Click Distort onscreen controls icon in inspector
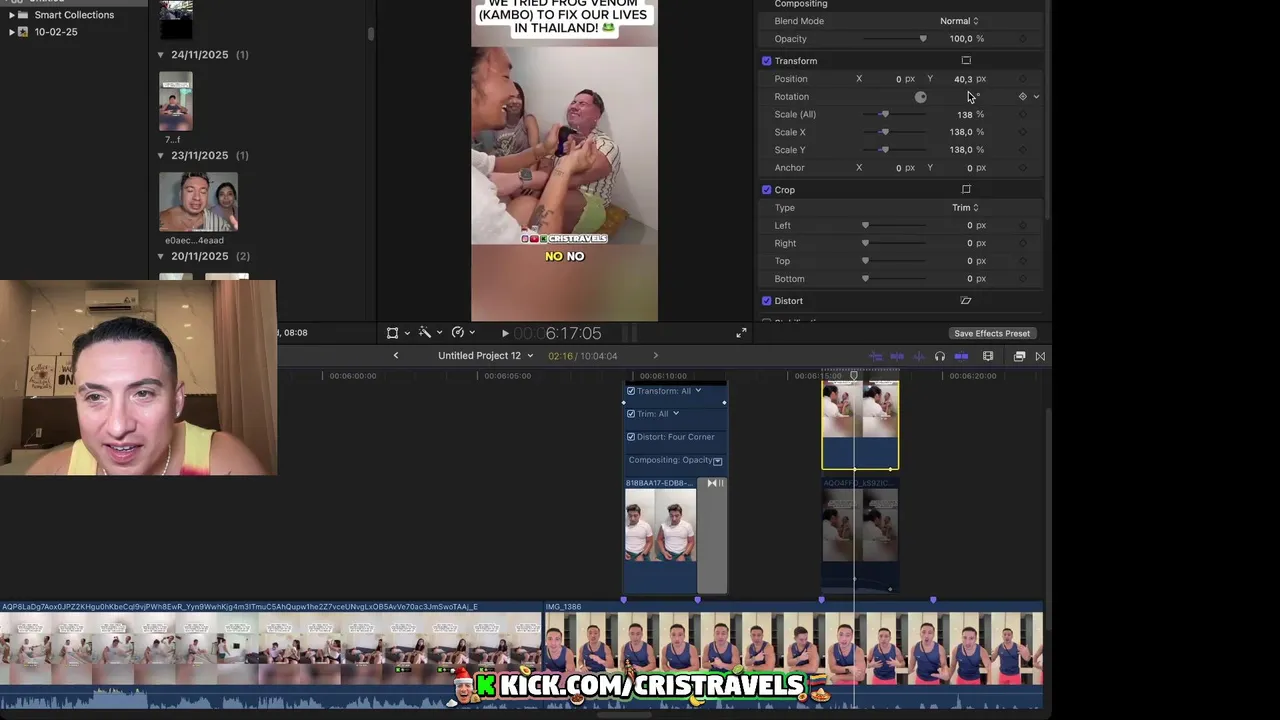The image size is (1280, 720). coord(966,301)
